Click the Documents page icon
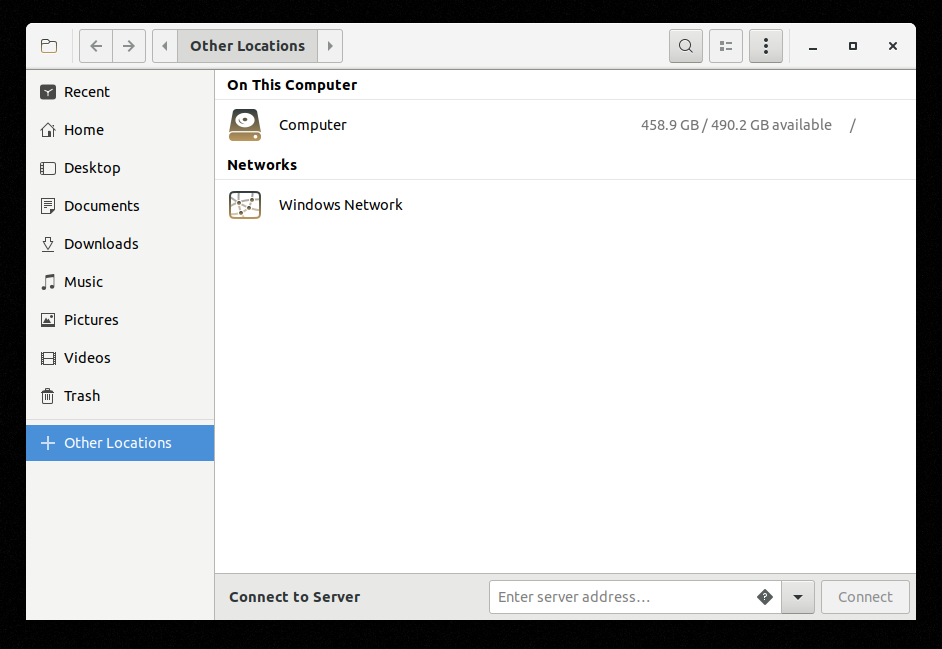The image size is (942, 649). [48, 206]
